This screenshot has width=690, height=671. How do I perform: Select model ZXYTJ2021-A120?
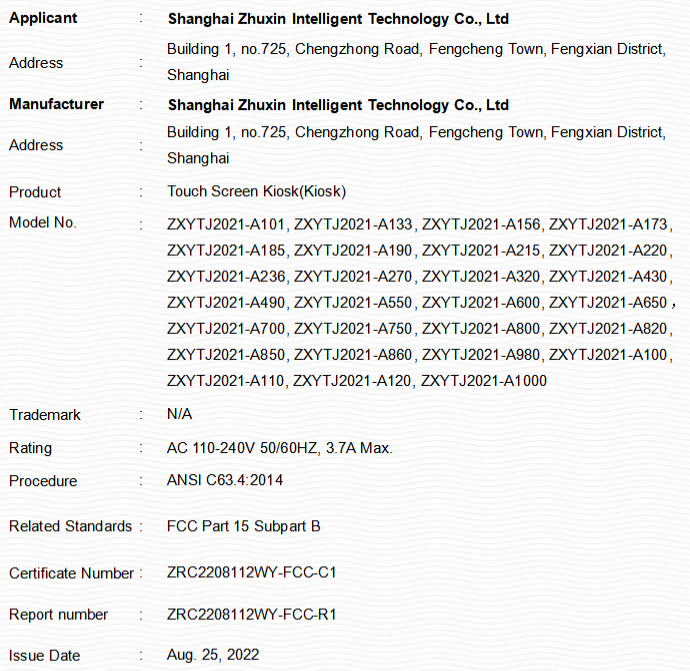pos(352,381)
